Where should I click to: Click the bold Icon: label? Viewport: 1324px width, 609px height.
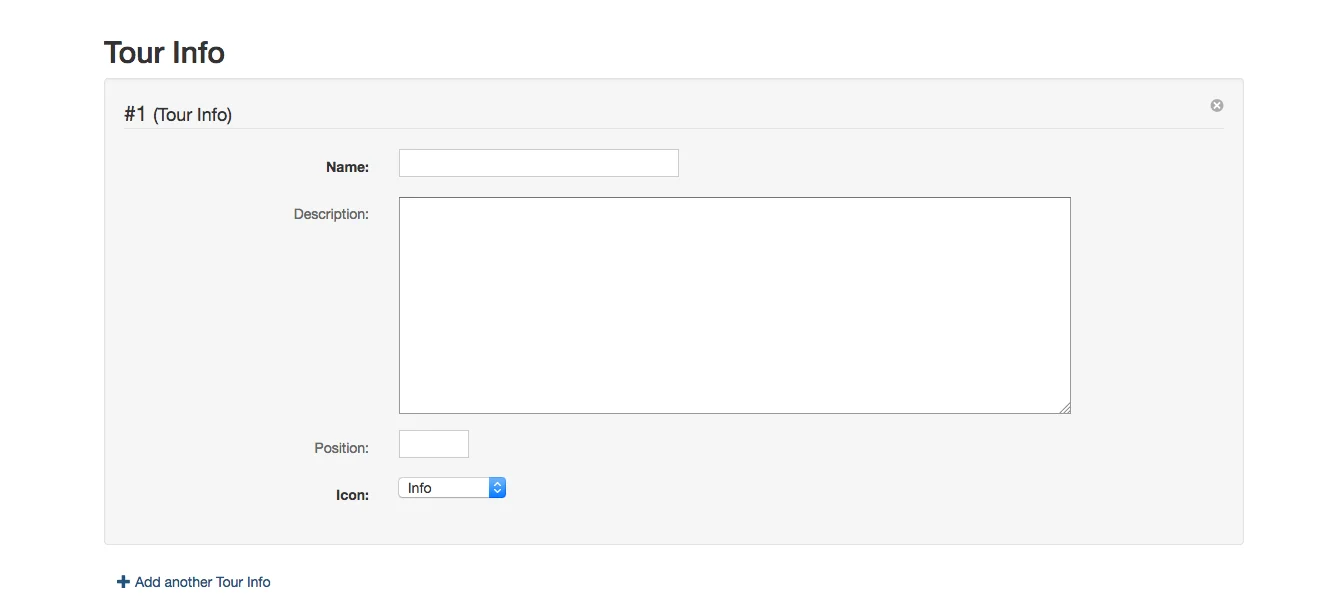352,495
